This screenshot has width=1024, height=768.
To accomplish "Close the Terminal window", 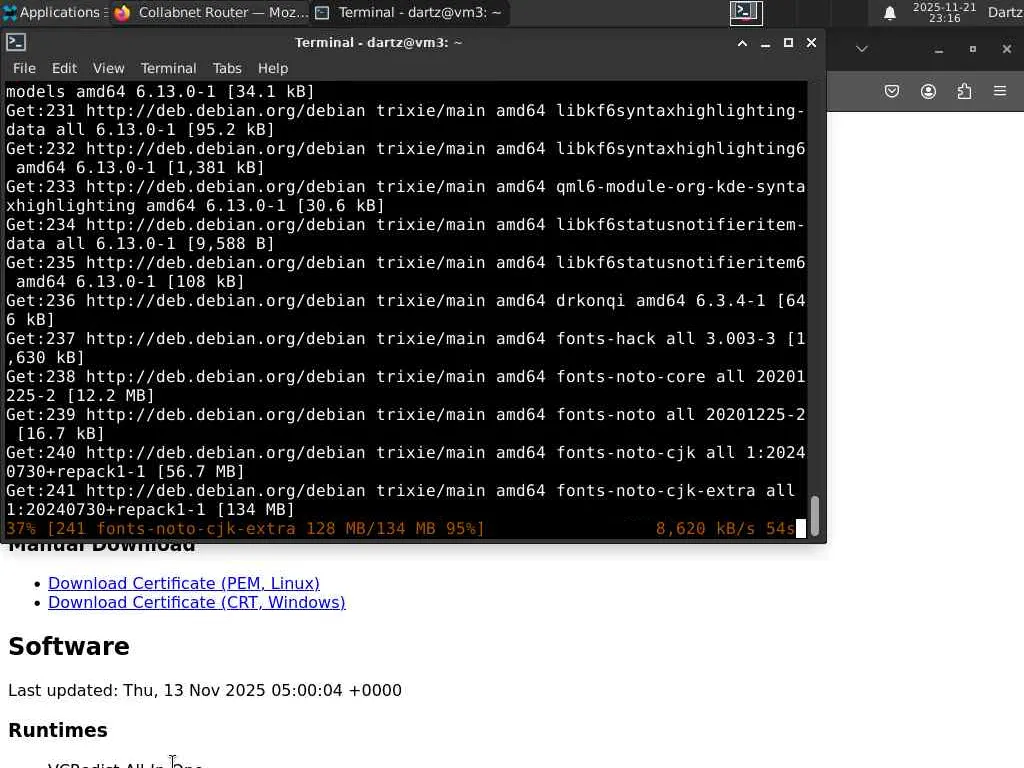I will tap(811, 43).
